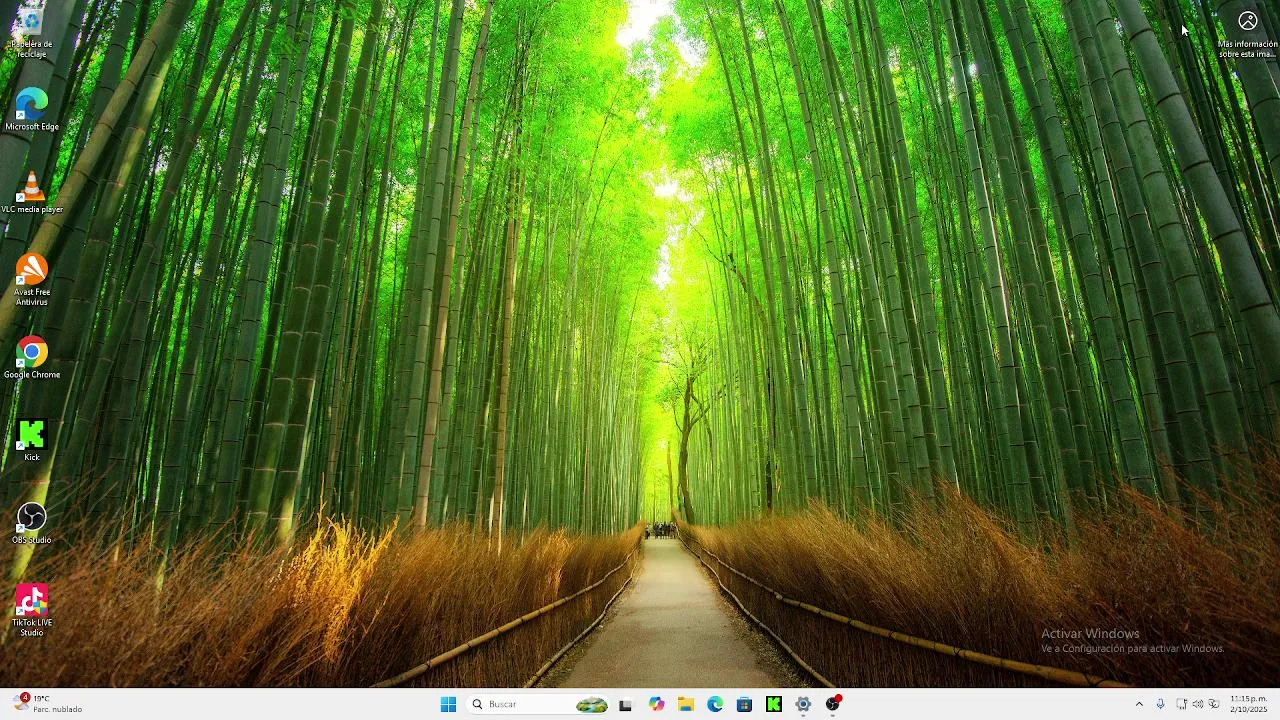This screenshot has width=1280, height=720.
Task: Open the Papelera de reciclaje desktop icon
Action: tap(31, 32)
